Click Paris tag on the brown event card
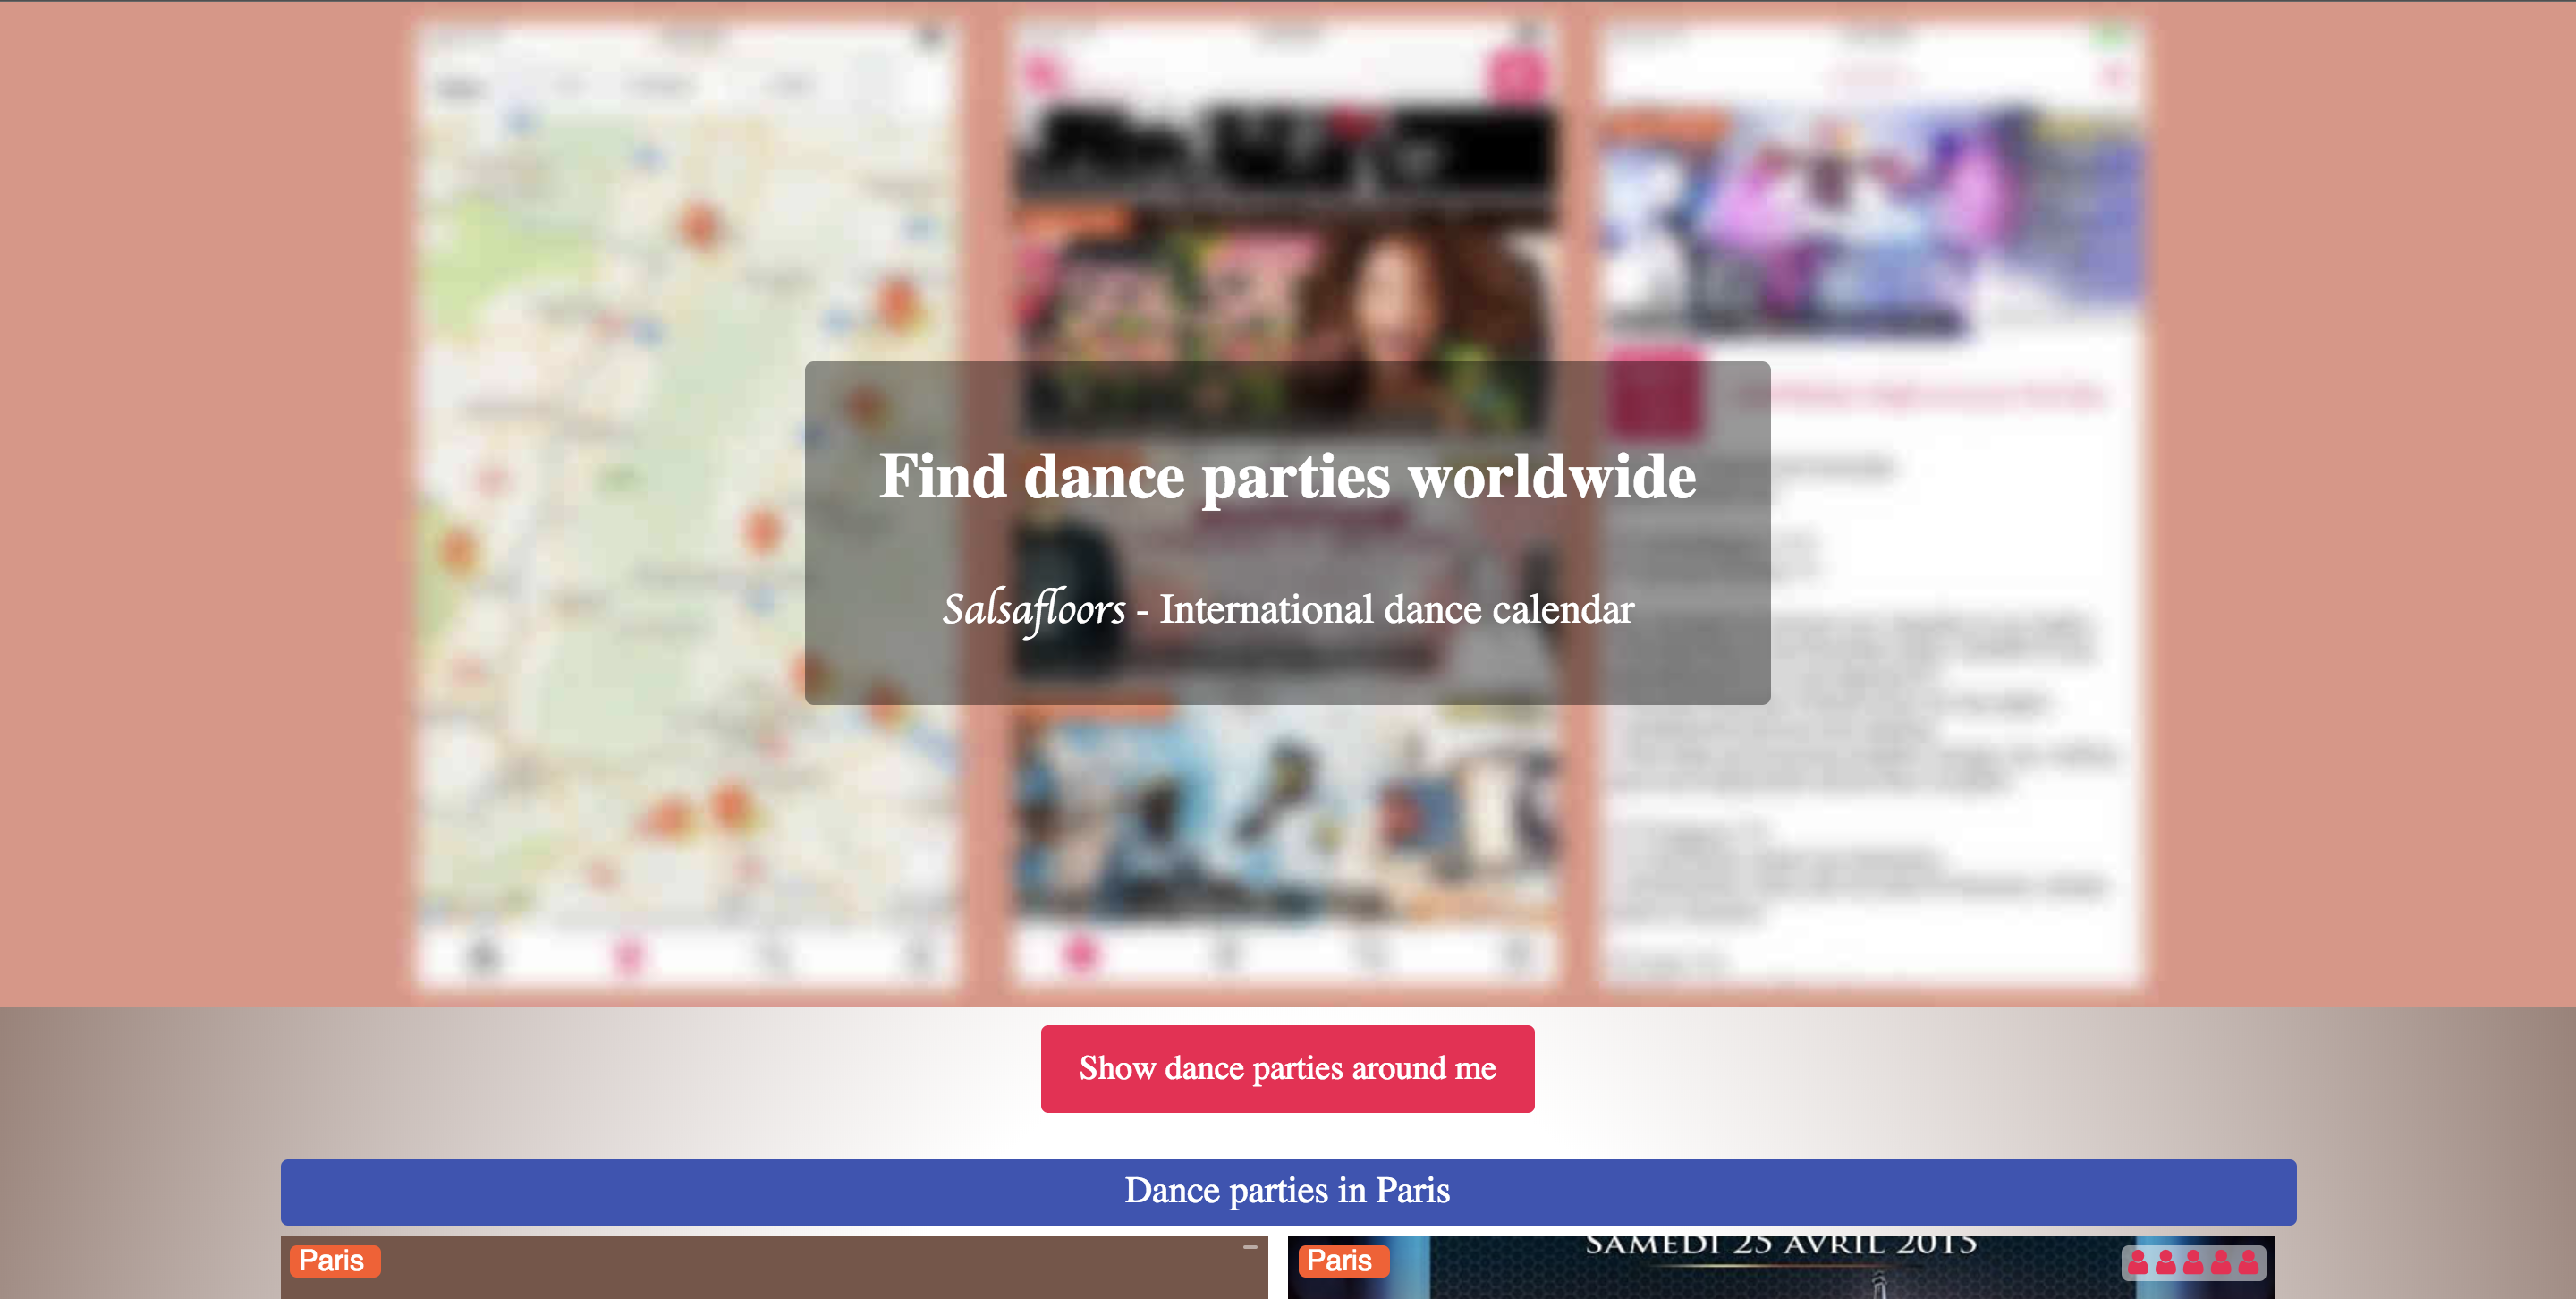 (333, 1260)
